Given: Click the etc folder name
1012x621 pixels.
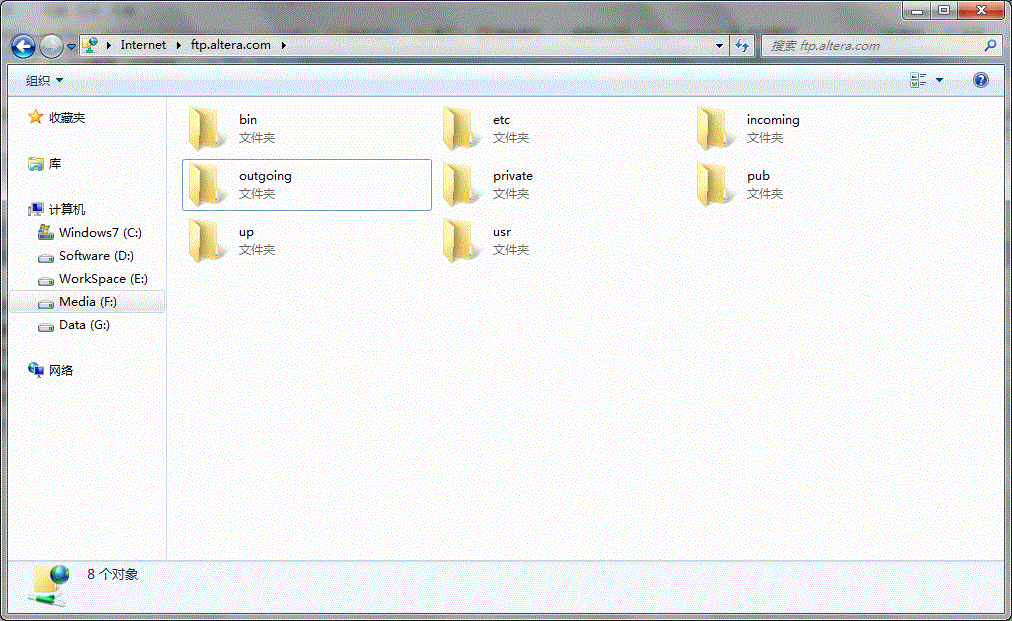Looking at the screenshot, I should pyautogui.click(x=501, y=119).
